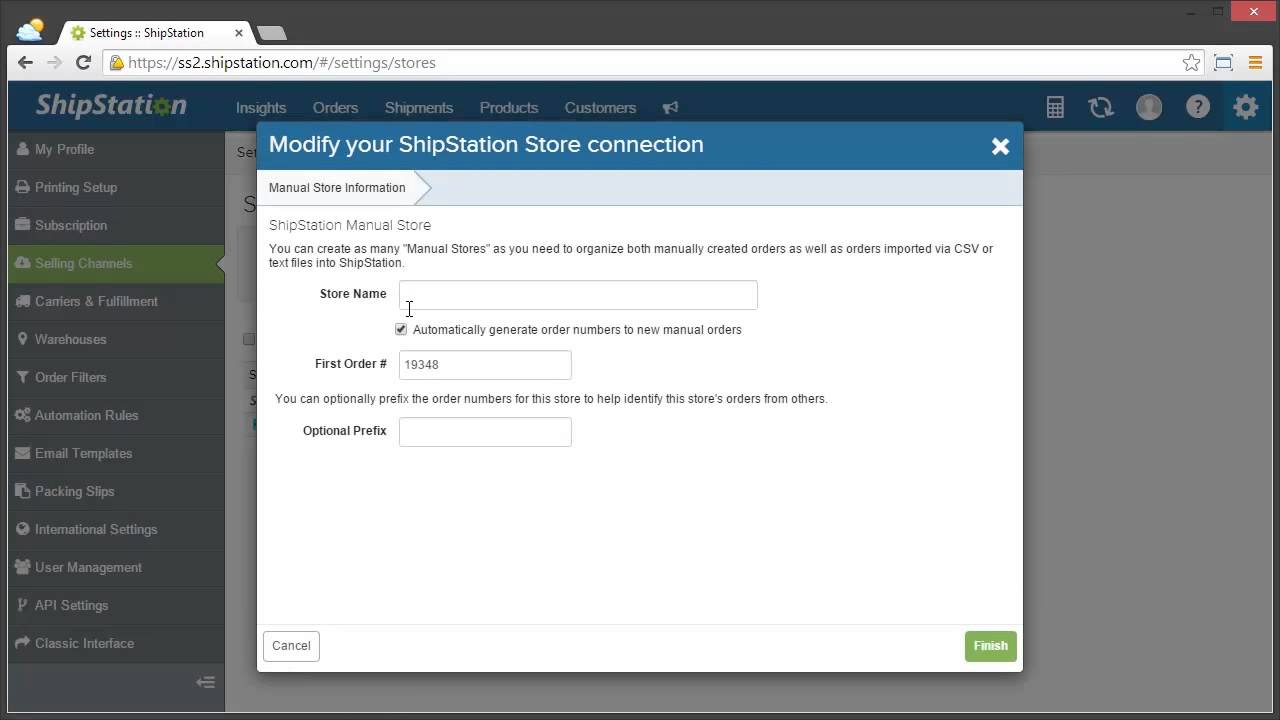Screen dimensions: 1280x720
Task: Close the Modify Store connection dialog
Action: coord(1000,146)
